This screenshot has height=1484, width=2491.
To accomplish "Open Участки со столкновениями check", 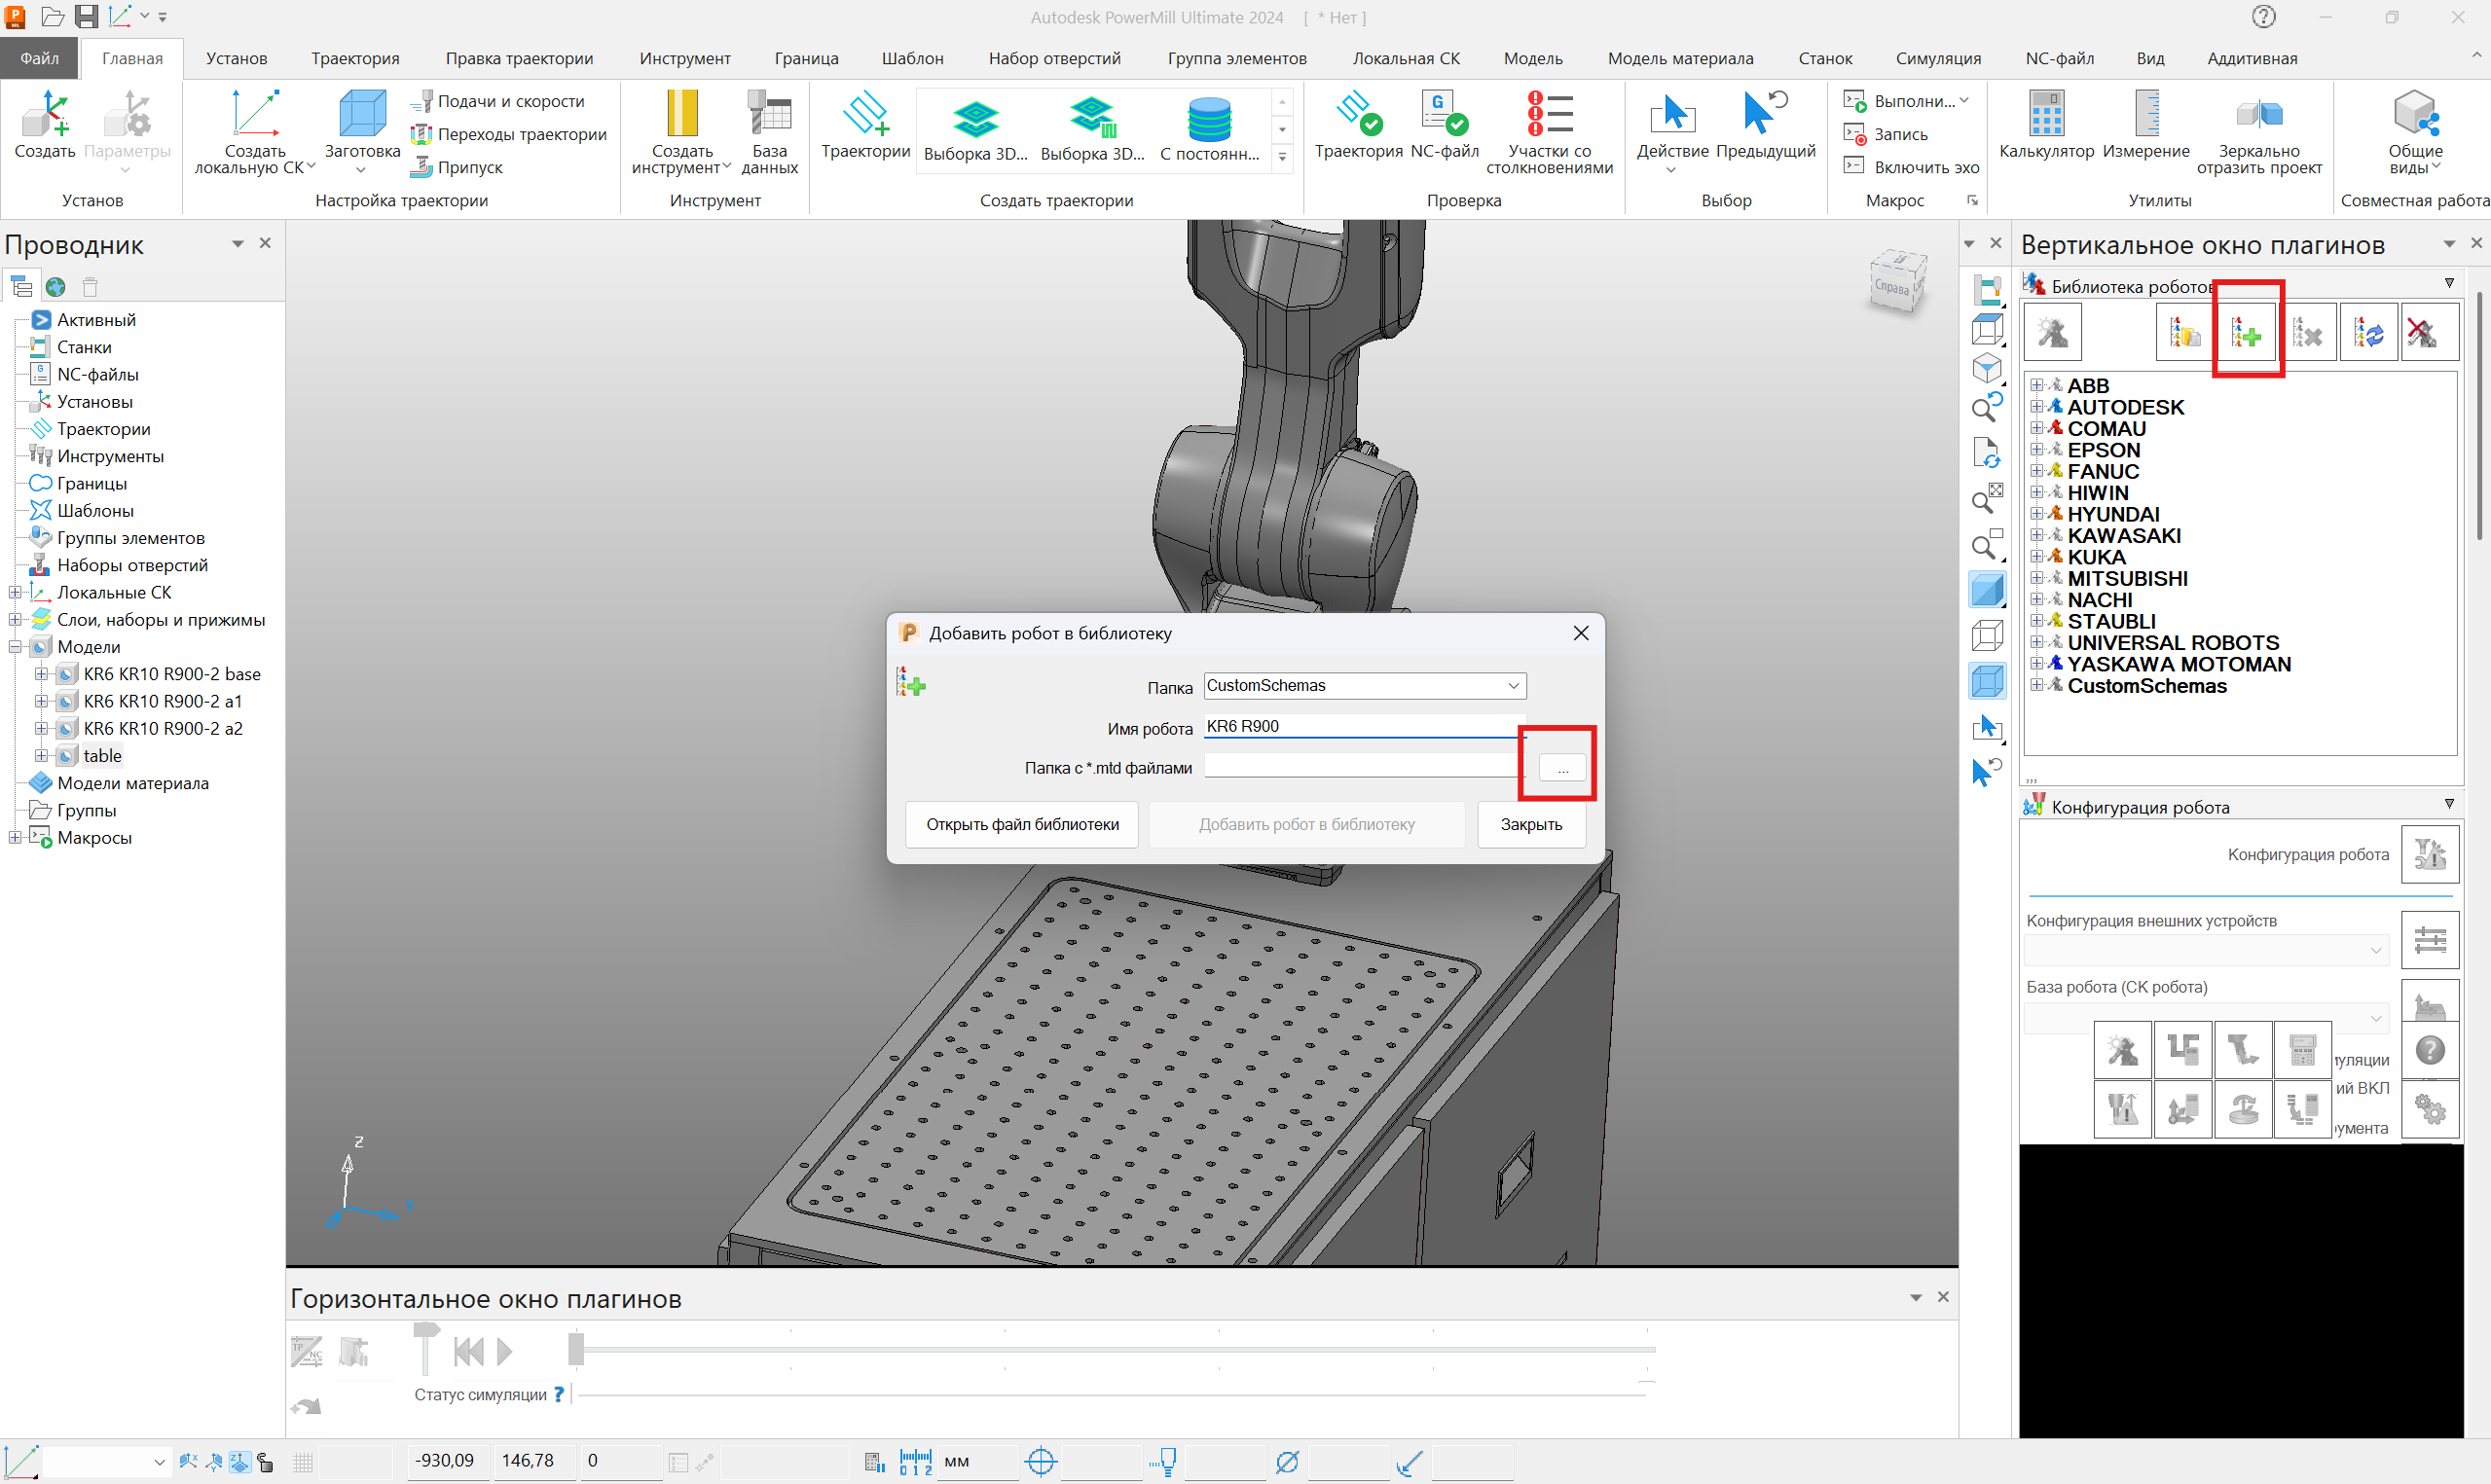I will coord(1549,113).
